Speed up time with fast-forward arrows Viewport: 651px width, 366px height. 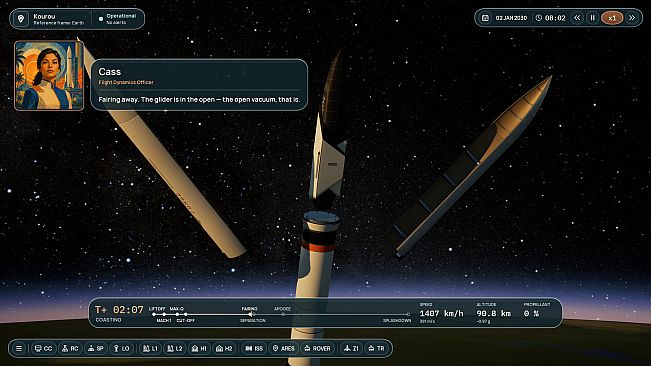pyautogui.click(x=632, y=18)
